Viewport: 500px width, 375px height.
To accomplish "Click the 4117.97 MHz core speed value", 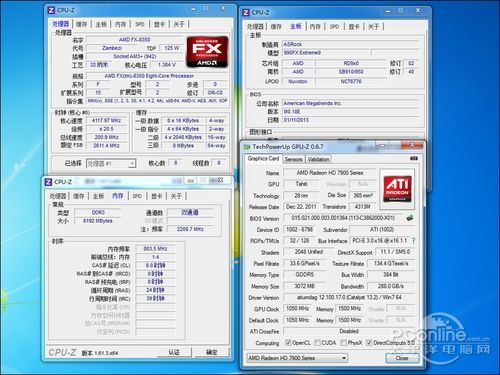I will click(107, 121).
